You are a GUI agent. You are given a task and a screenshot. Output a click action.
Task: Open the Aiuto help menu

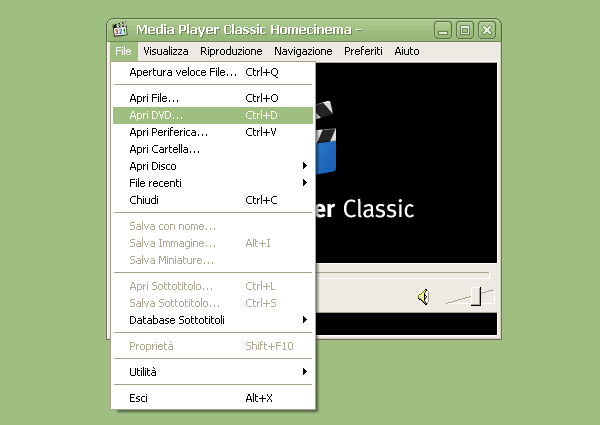407,51
